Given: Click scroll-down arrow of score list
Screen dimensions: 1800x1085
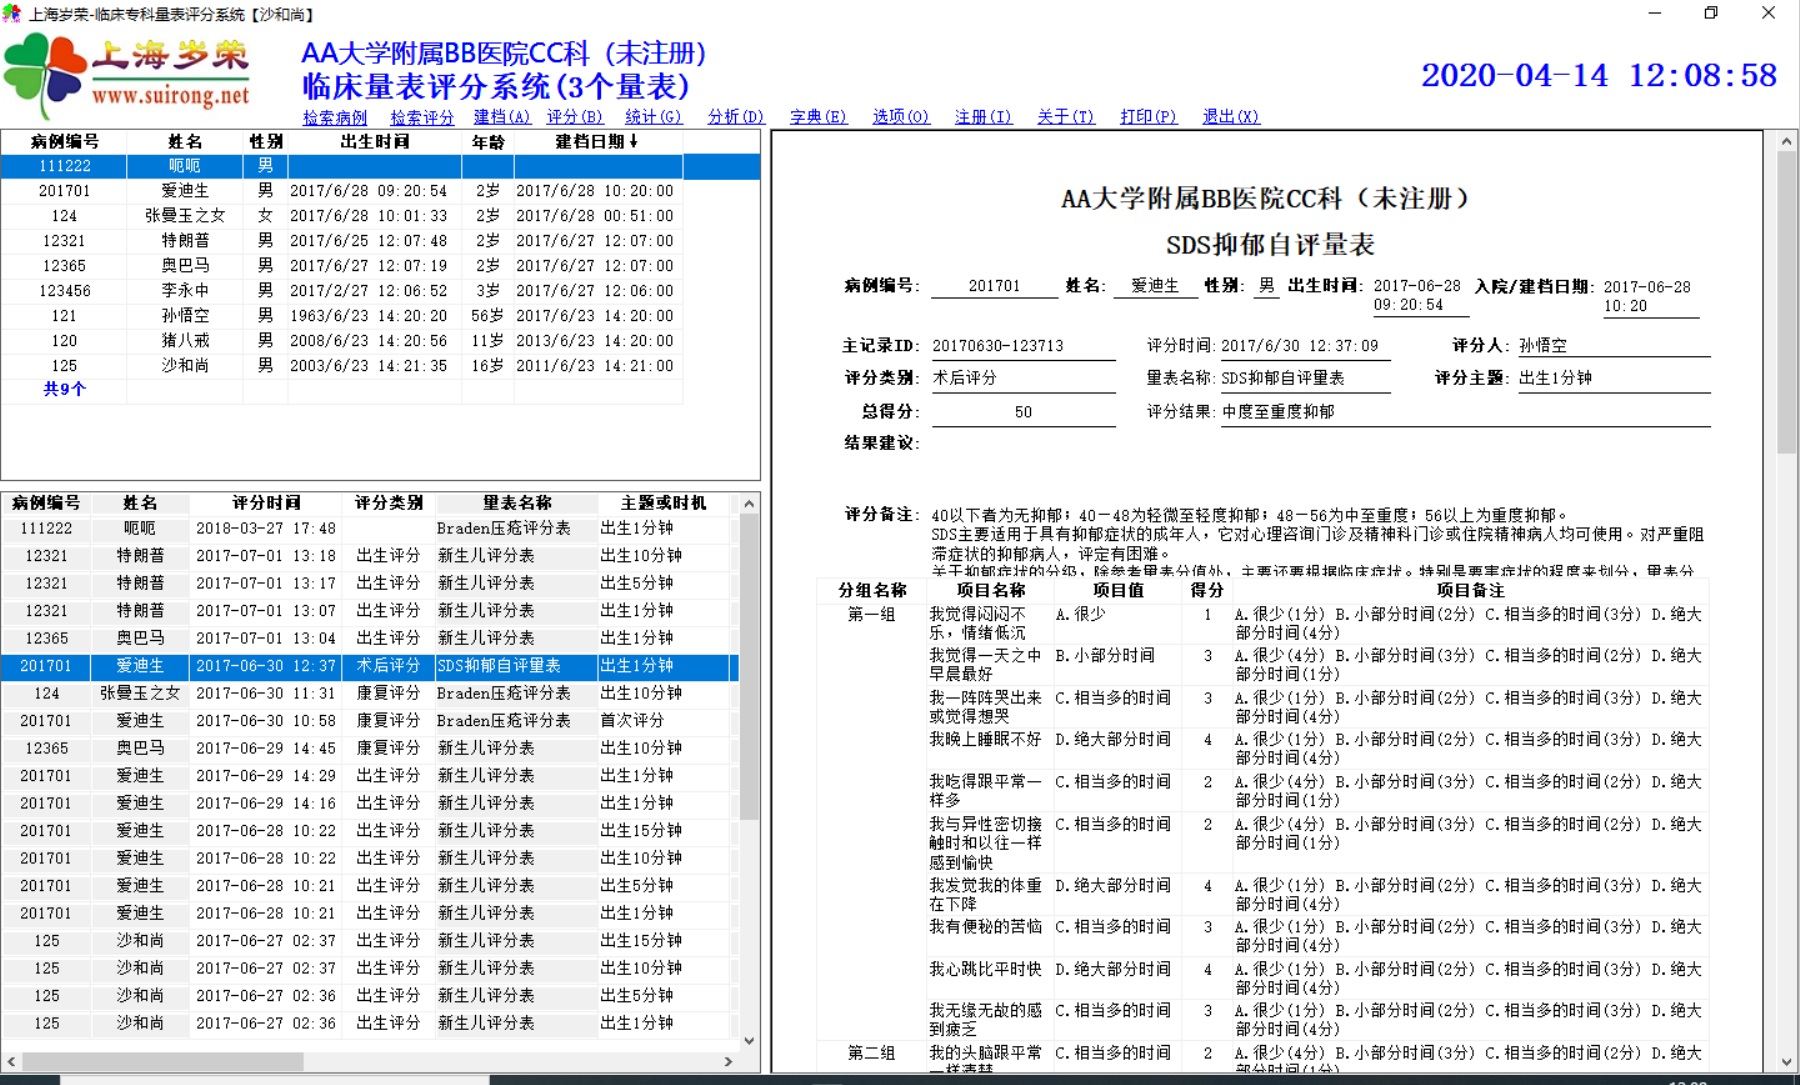Looking at the screenshot, I should coord(749,1041).
